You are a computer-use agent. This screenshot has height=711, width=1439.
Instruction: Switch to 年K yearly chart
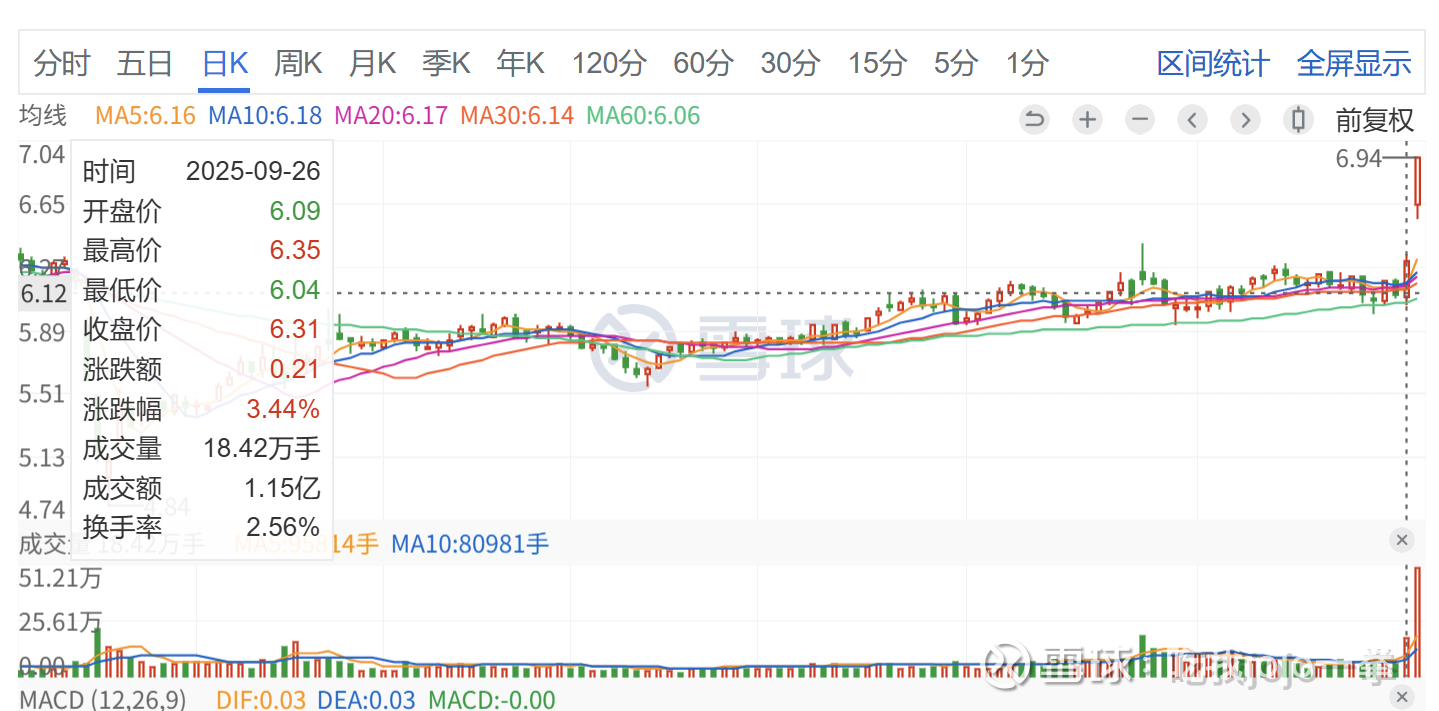coord(520,64)
